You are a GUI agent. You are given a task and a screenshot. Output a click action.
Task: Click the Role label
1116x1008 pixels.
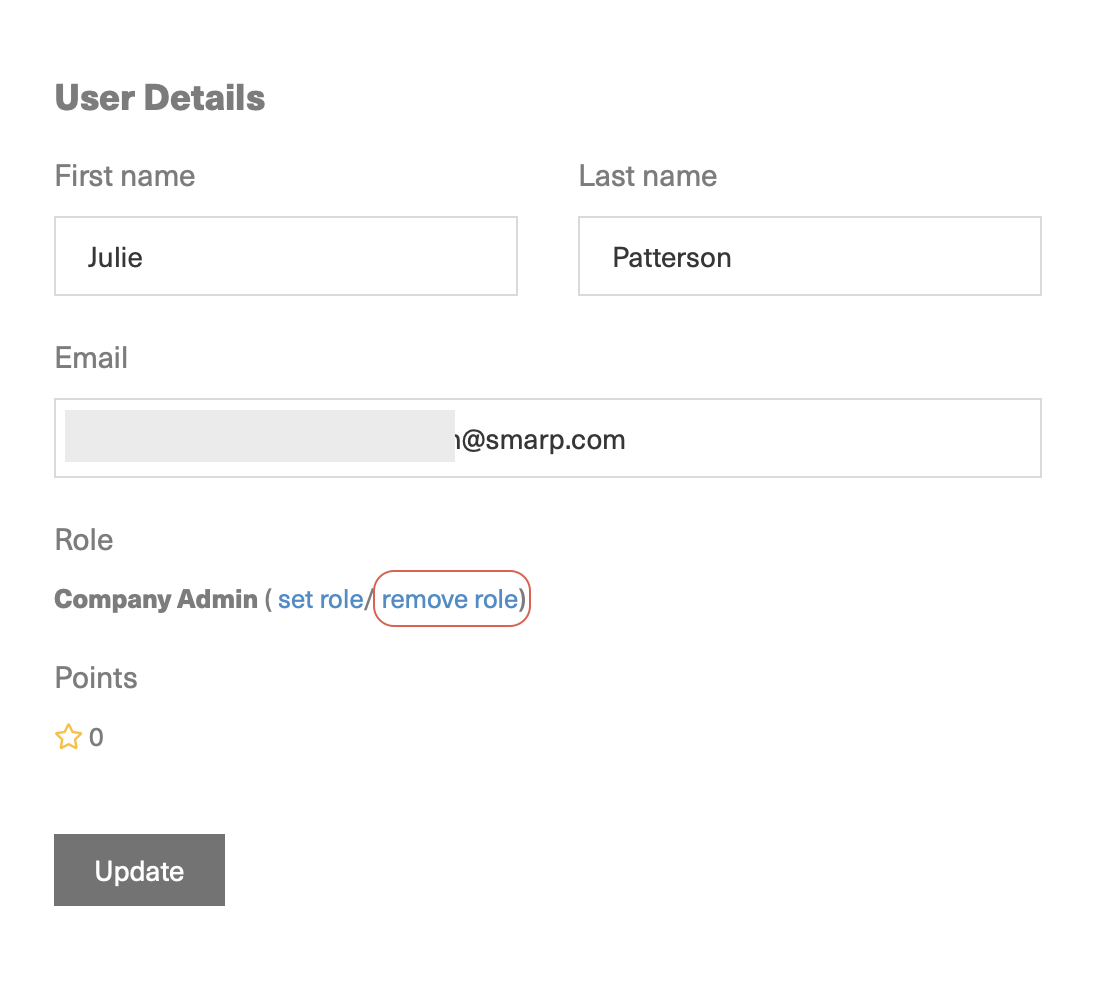click(x=84, y=540)
